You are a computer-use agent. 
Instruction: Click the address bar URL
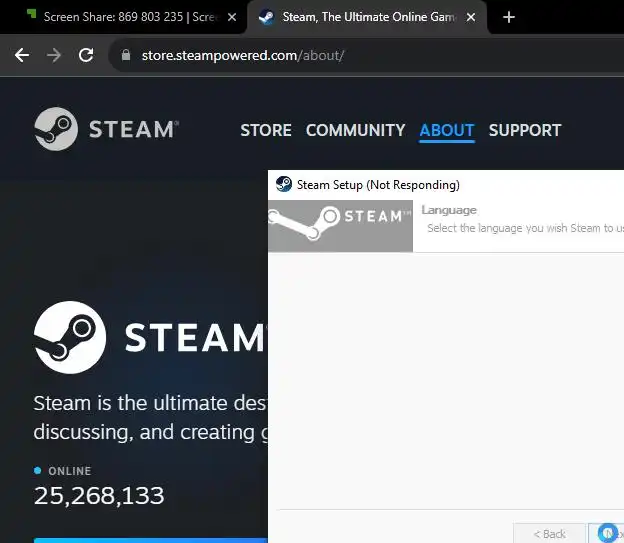click(243, 55)
